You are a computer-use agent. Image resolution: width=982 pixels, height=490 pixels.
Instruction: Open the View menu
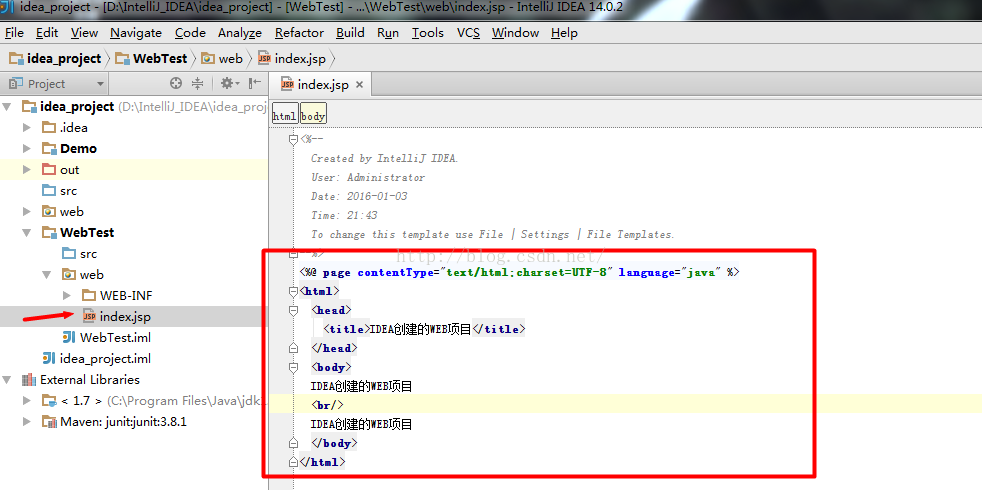point(84,33)
